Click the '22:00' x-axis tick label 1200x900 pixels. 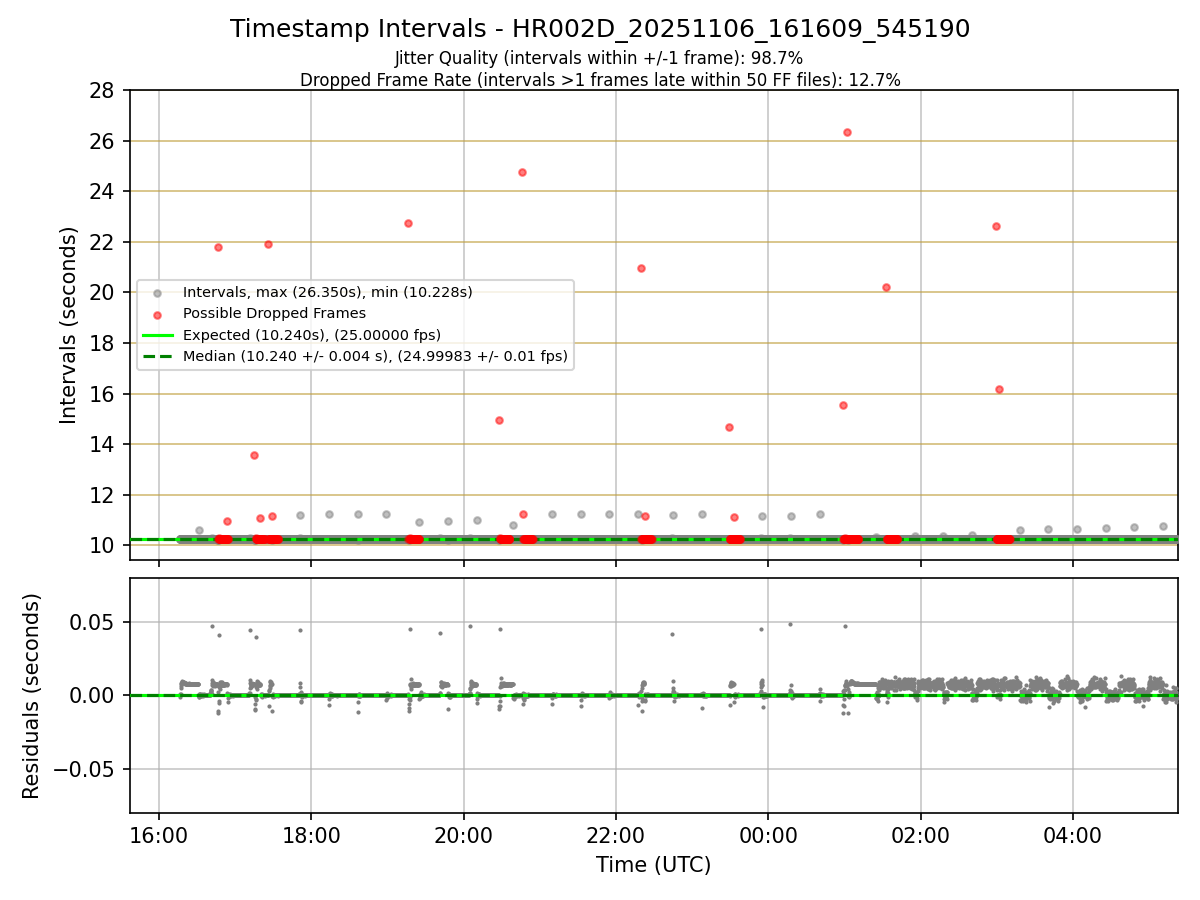(x=616, y=834)
